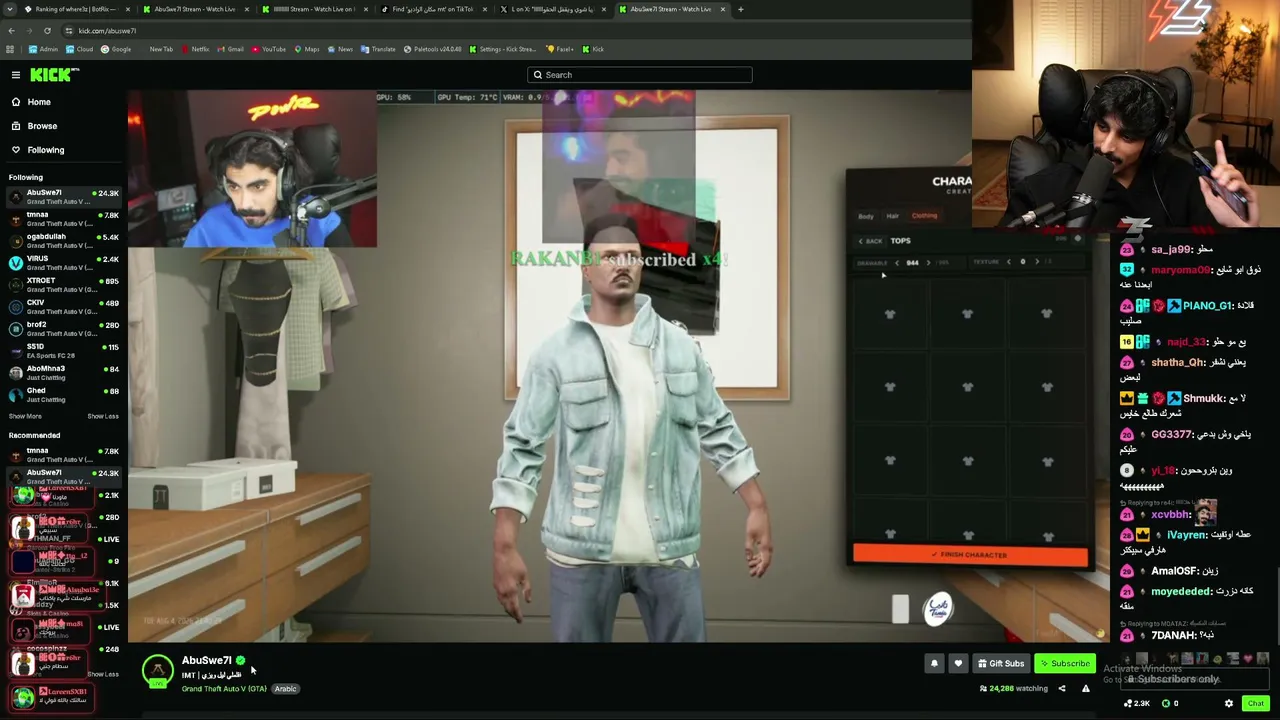Toggle follow with the heart icon

[x=958, y=664]
